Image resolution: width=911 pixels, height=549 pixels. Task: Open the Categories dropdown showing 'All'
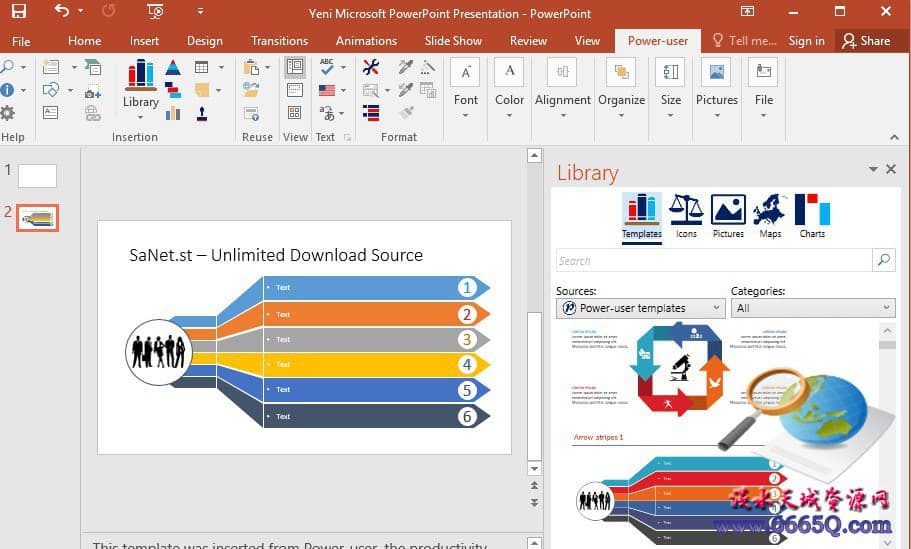[x=813, y=308]
